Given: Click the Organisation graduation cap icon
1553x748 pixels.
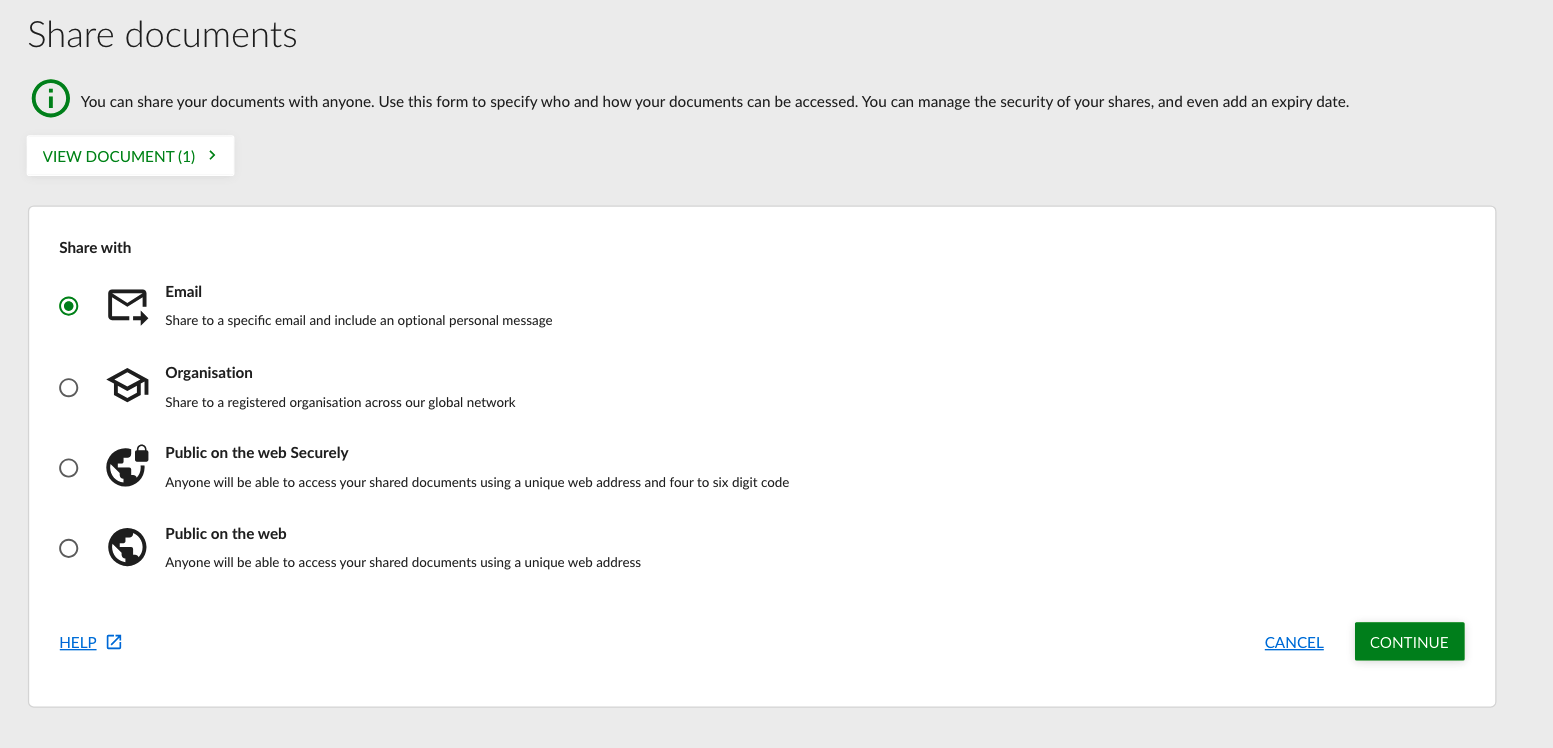Looking at the screenshot, I should [128, 386].
